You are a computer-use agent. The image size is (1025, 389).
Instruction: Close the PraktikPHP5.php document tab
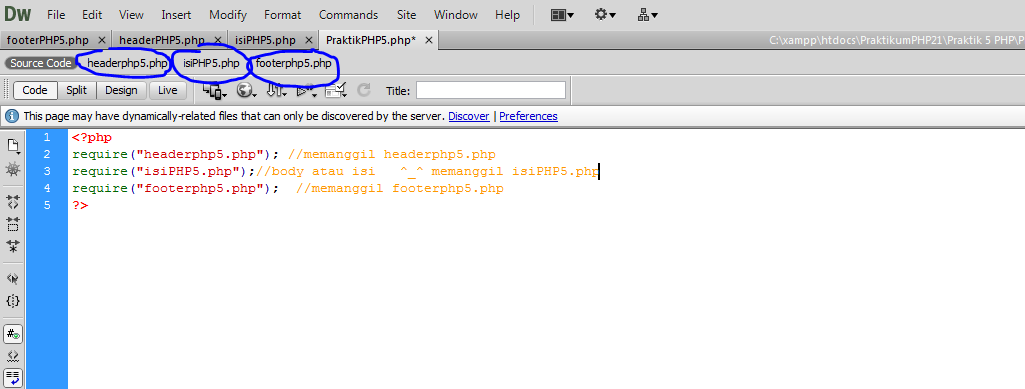tap(429, 40)
